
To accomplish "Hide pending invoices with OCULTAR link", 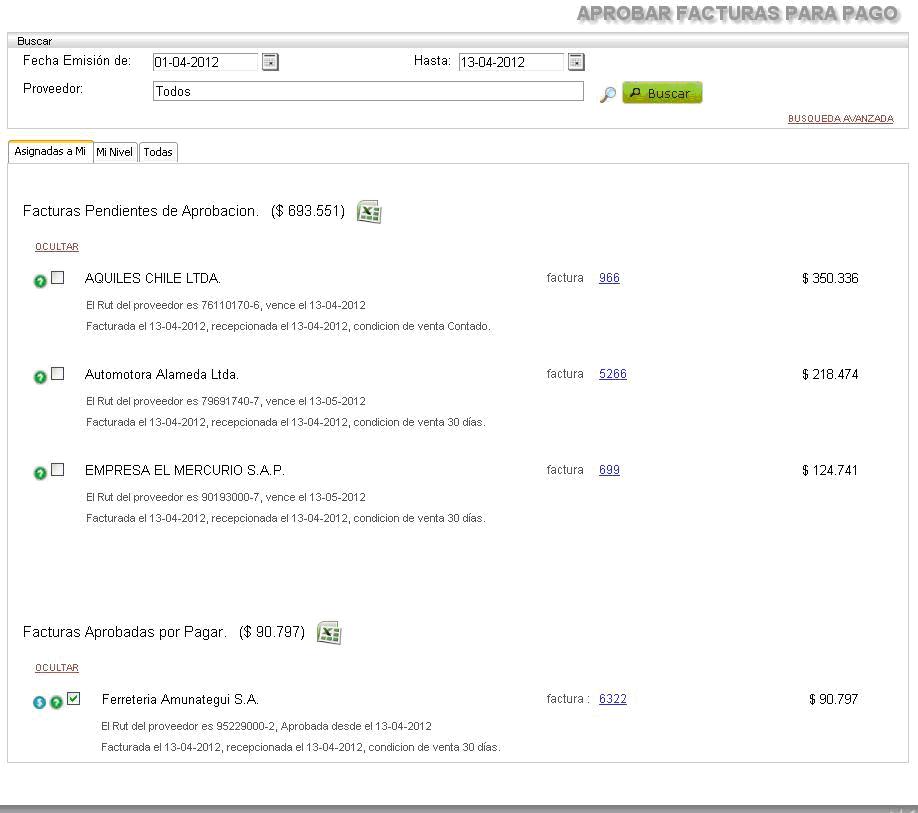I will pyautogui.click(x=57, y=247).
